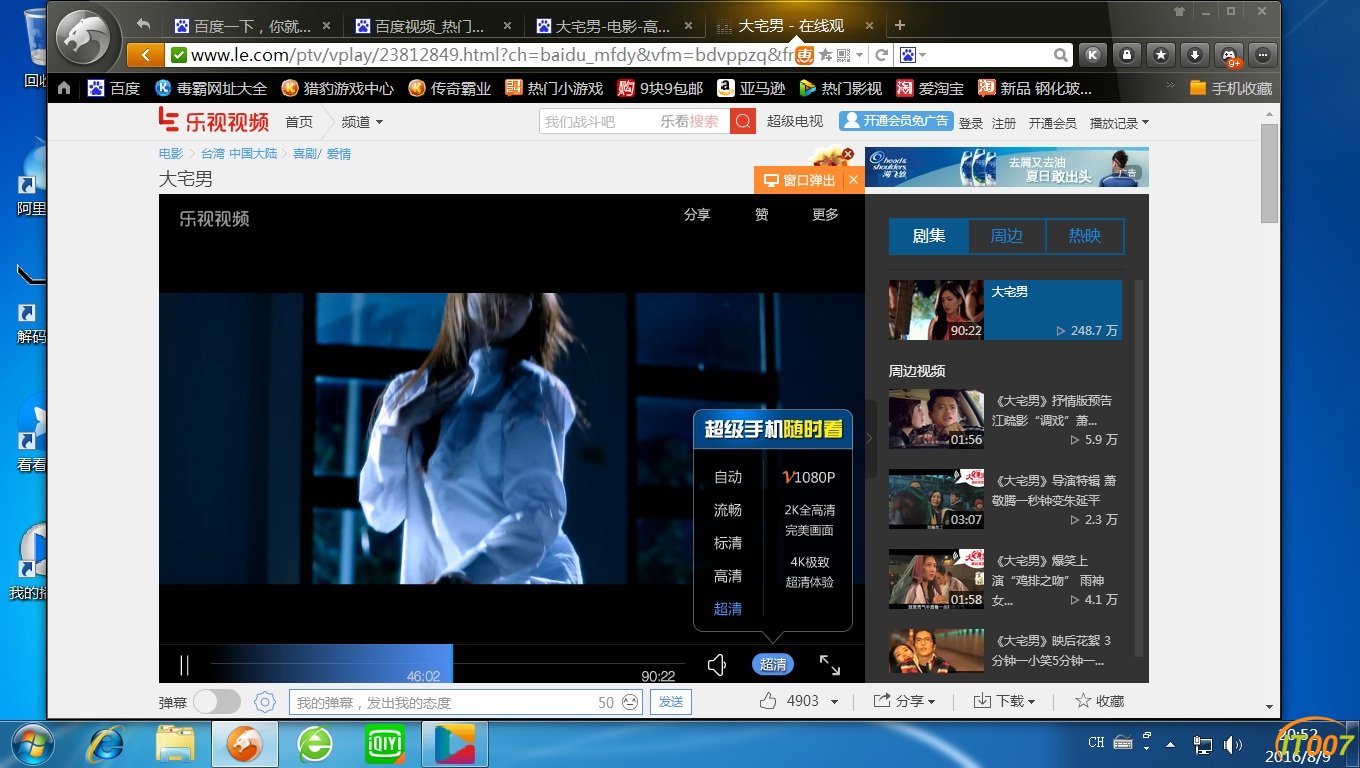Select 2K全高清 quality option

pos(810,520)
